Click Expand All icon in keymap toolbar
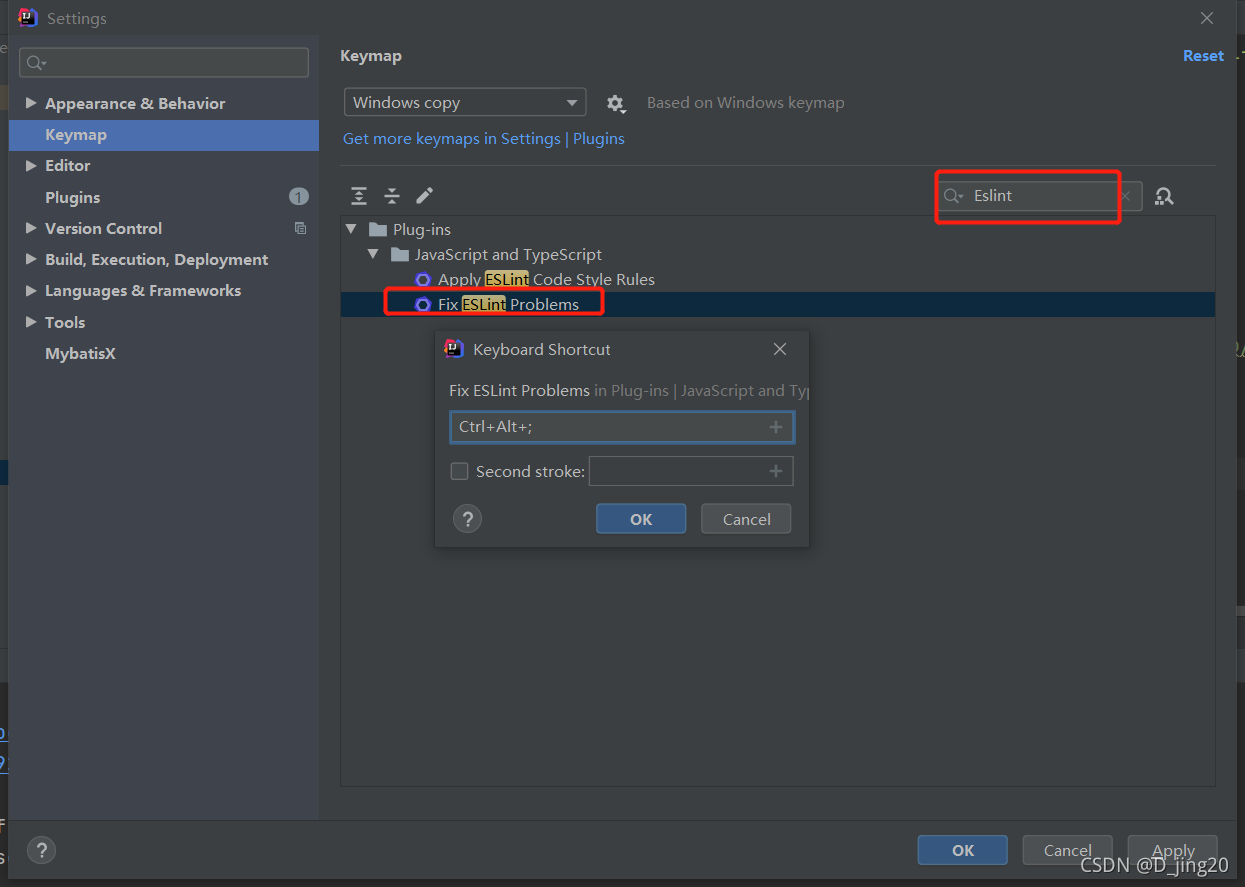 359,196
